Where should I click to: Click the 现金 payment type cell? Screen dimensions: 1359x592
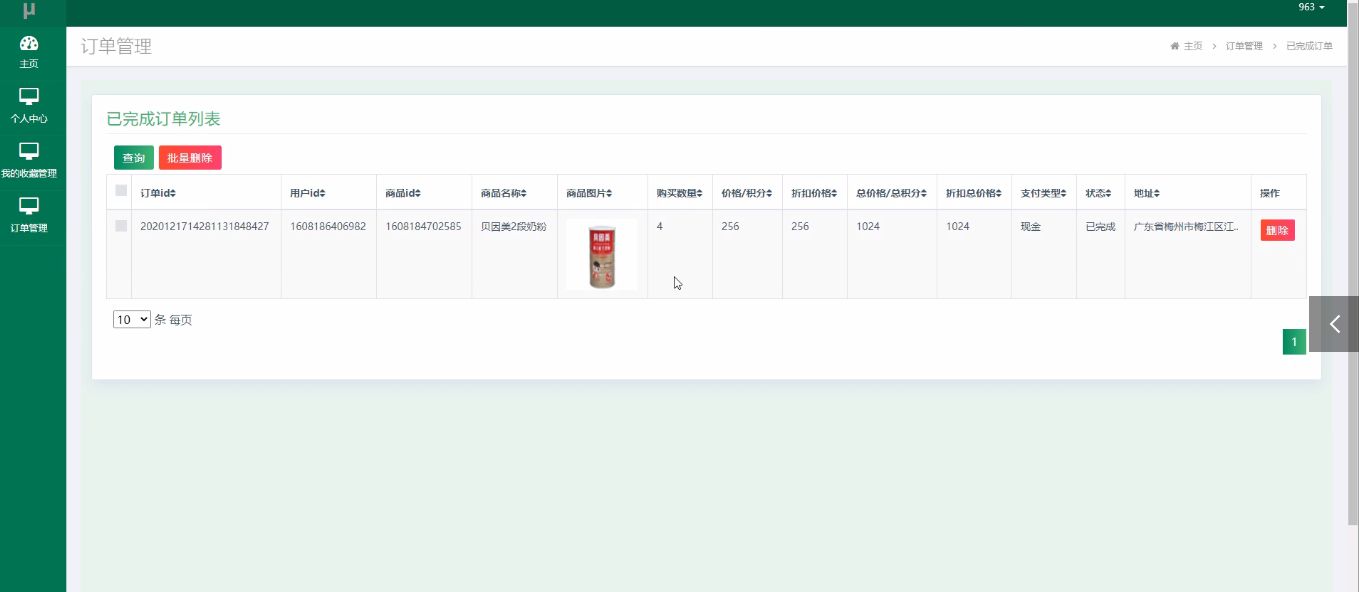pos(1031,226)
